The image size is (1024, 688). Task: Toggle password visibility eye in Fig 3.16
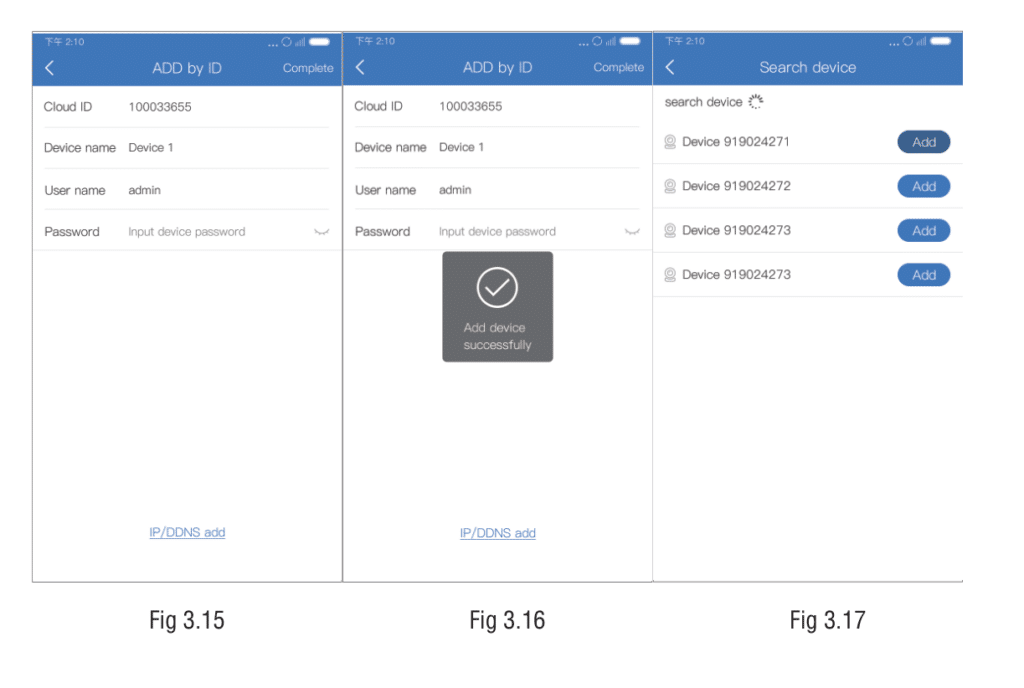click(x=632, y=232)
